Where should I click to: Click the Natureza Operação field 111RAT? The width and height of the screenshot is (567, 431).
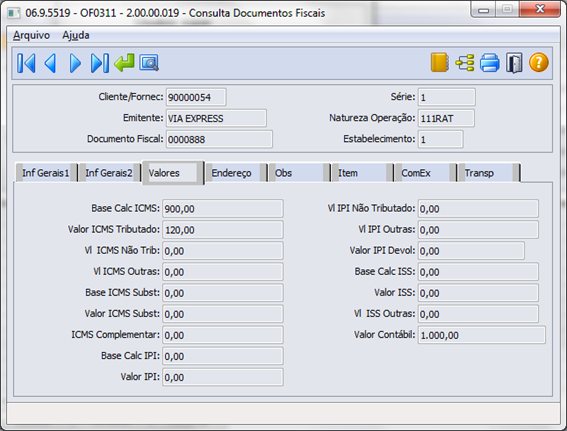[446, 118]
